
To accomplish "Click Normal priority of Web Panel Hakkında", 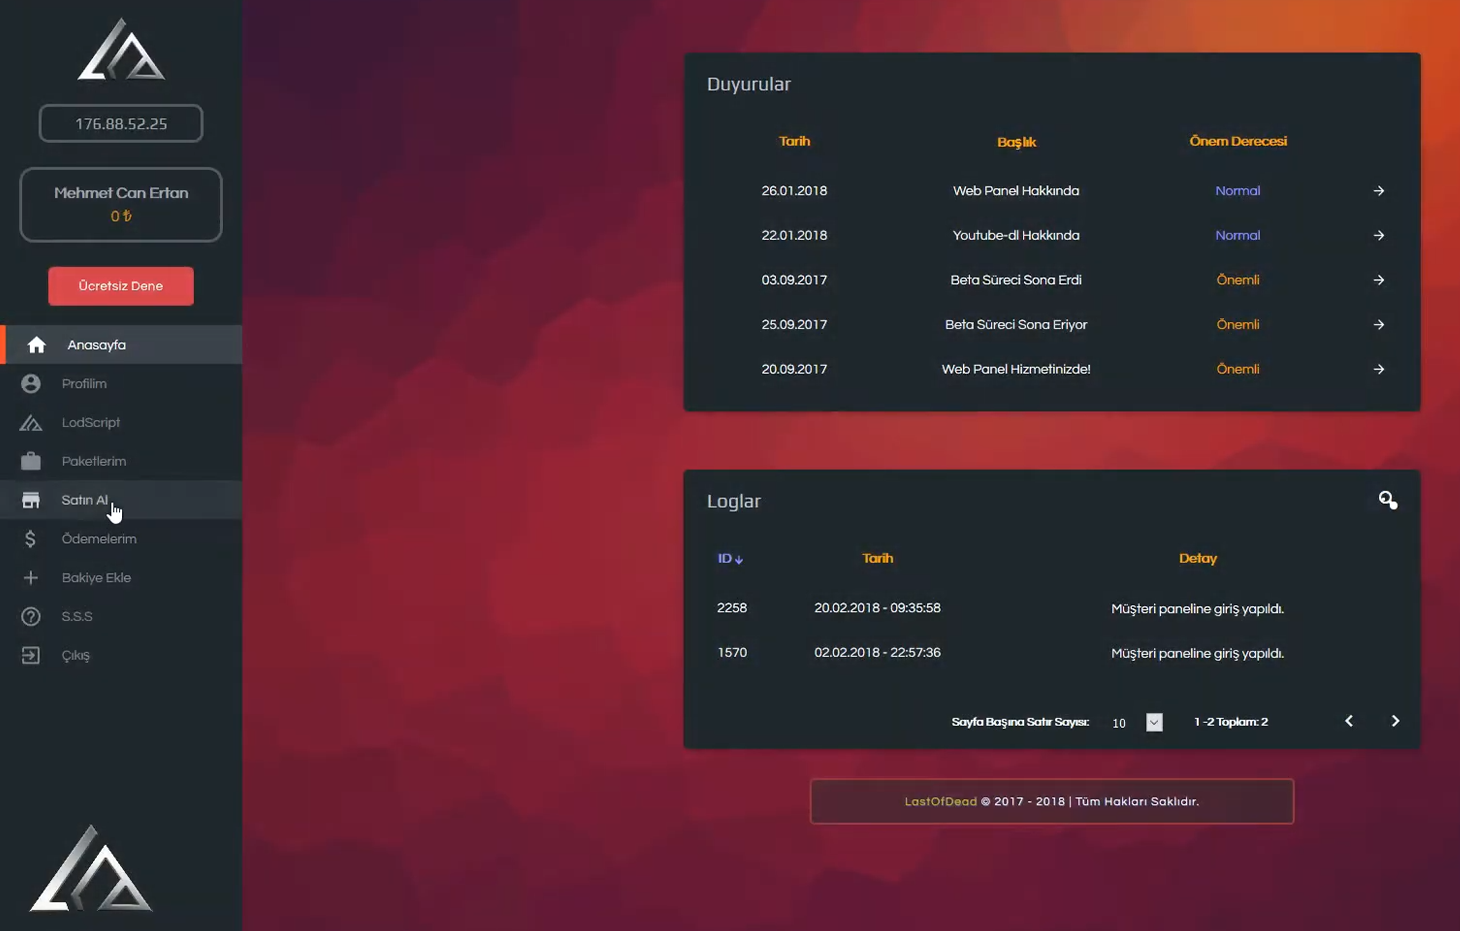I will pyautogui.click(x=1238, y=191).
